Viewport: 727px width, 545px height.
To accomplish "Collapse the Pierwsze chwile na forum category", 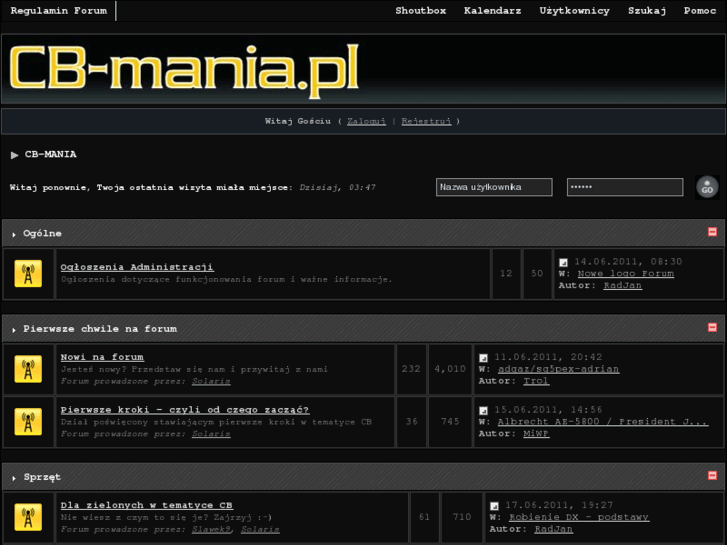I will (x=713, y=327).
